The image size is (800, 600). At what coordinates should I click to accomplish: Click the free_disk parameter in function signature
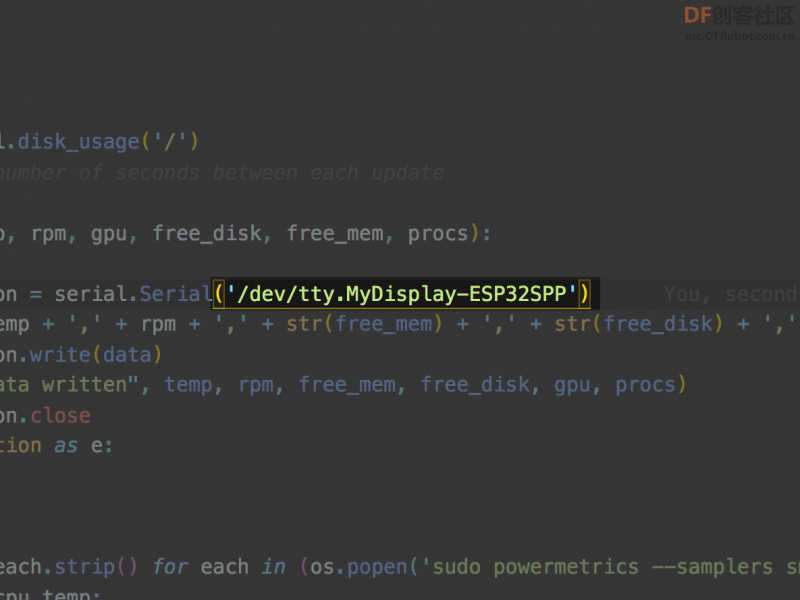[x=207, y=234]
